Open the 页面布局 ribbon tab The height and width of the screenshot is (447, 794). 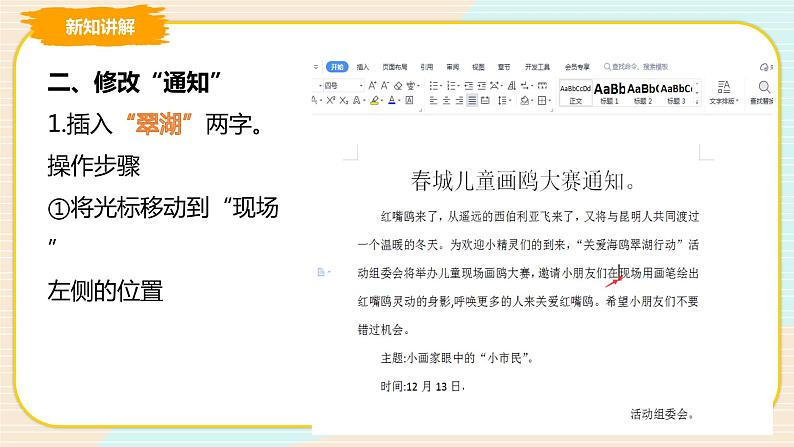(394, 67)
